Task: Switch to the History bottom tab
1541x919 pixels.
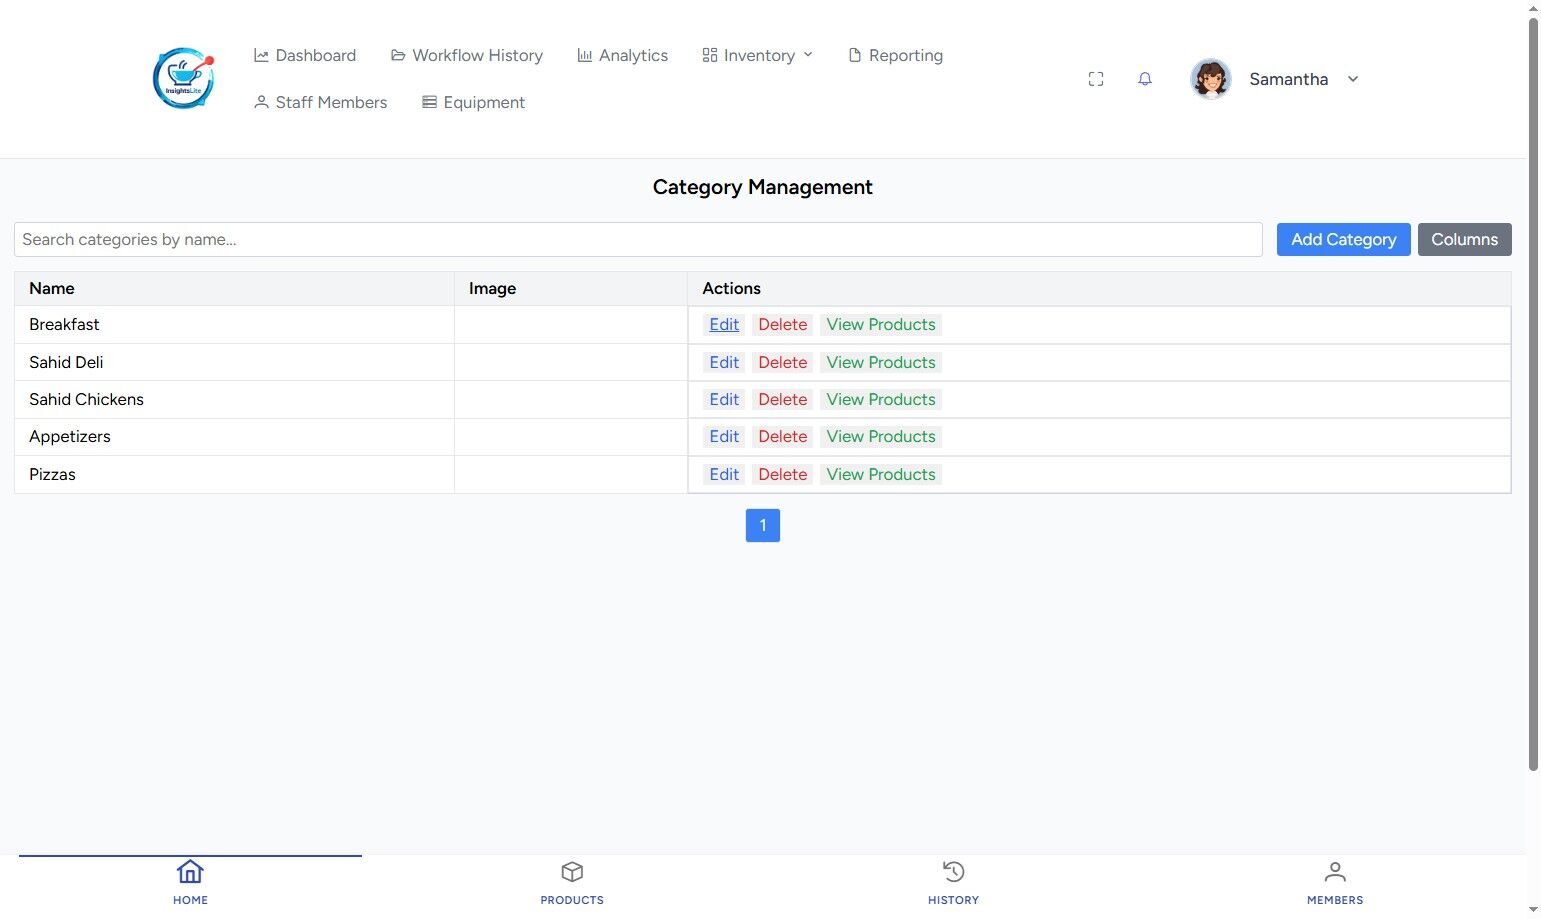Action: (x=953, y=883)
